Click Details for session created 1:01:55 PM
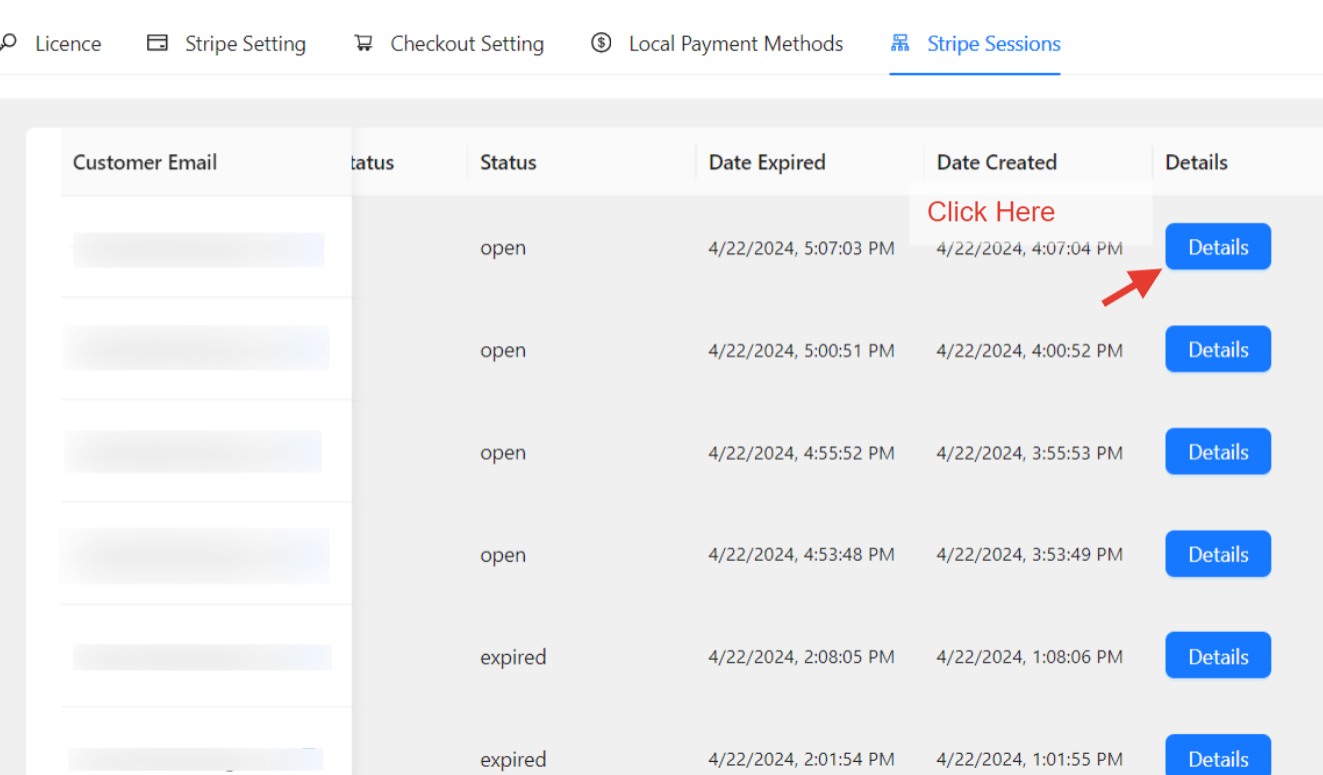Image resolution: width=1323 pixels, height=775 pixels. coord(1217,758)
